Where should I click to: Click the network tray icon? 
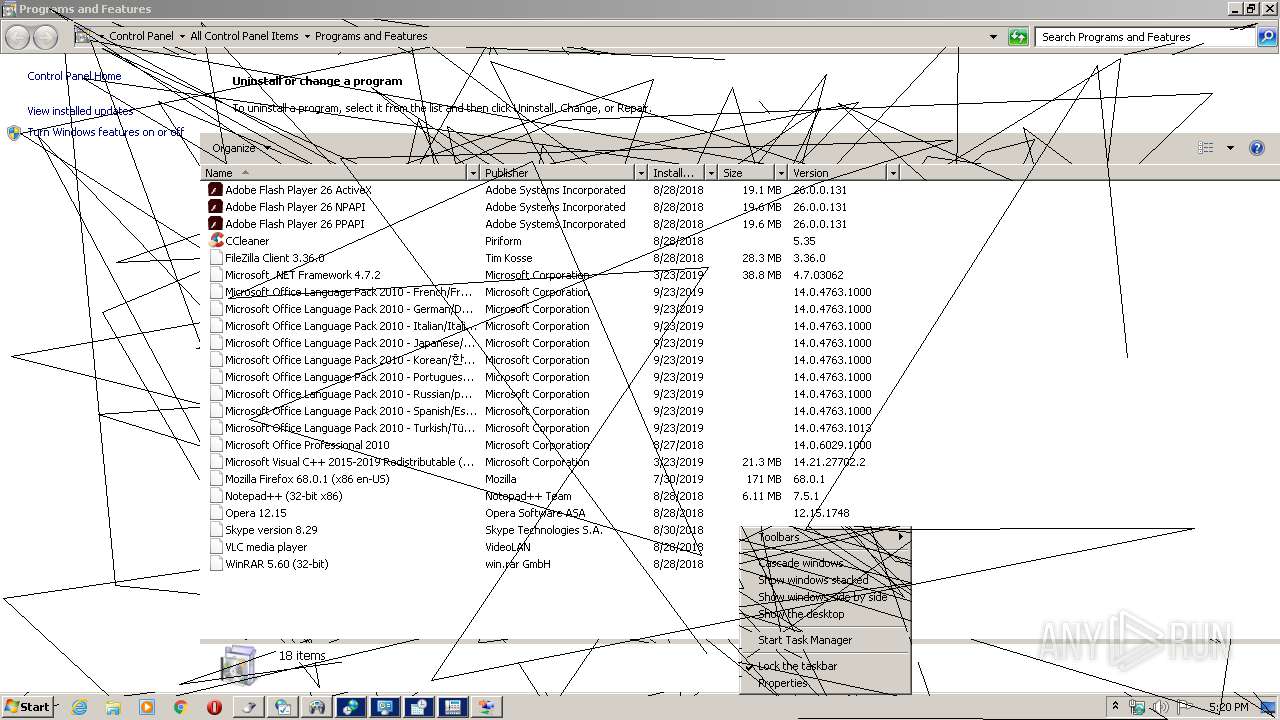tap(1137, 707)
